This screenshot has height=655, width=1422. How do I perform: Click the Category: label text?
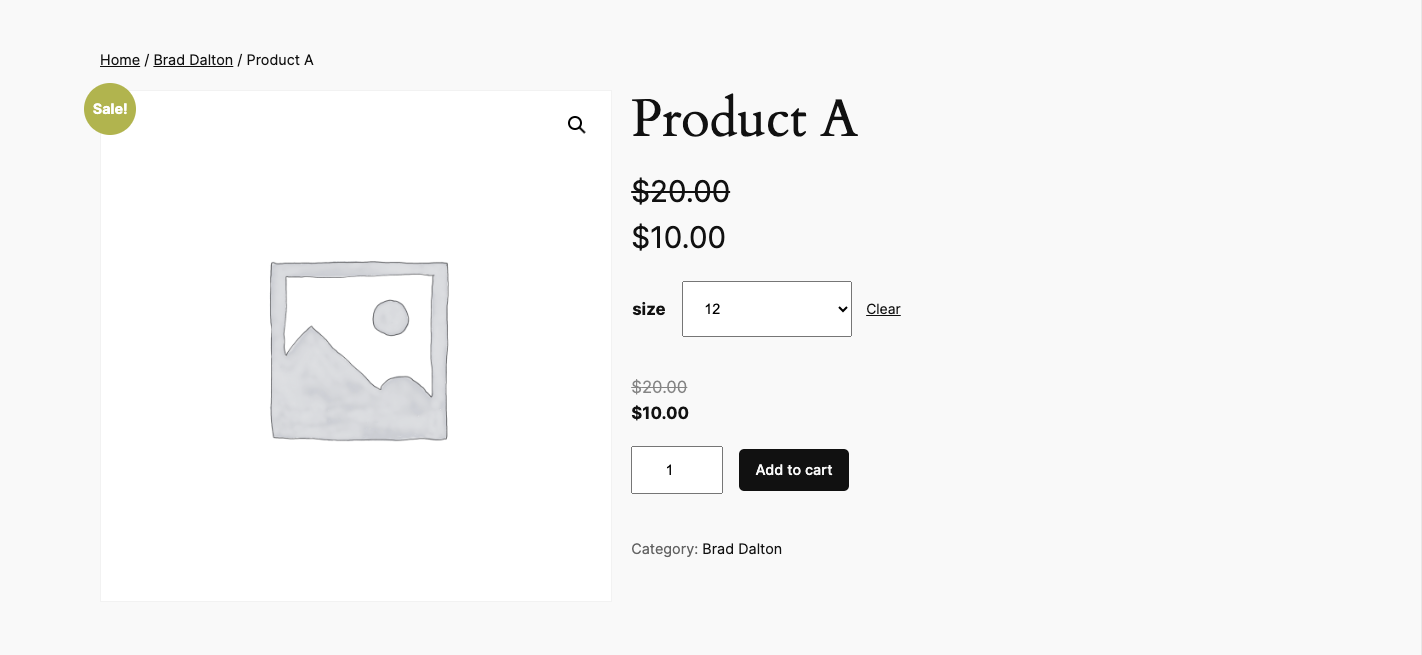664,549
